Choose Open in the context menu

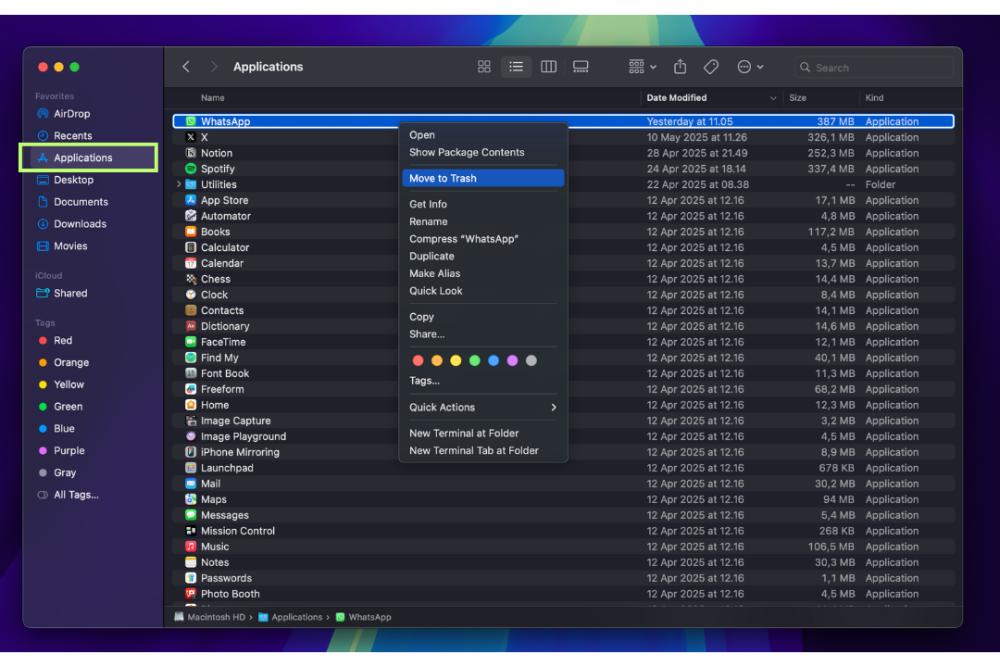483,135
